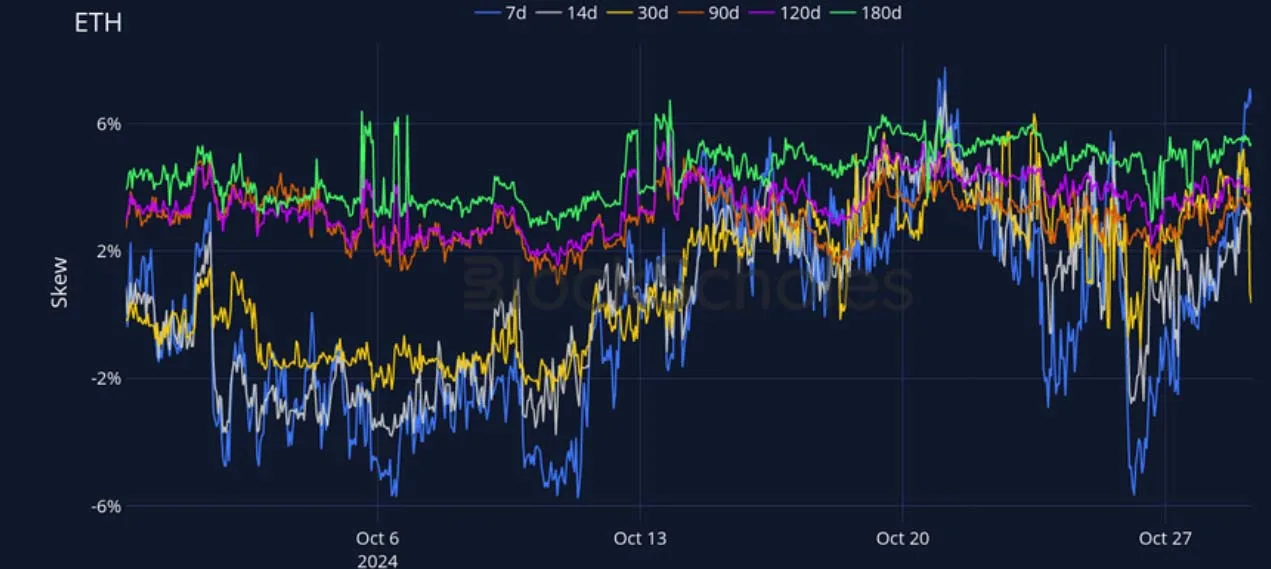Click the -2% y-axis tick label

click(x=106, y=378)
